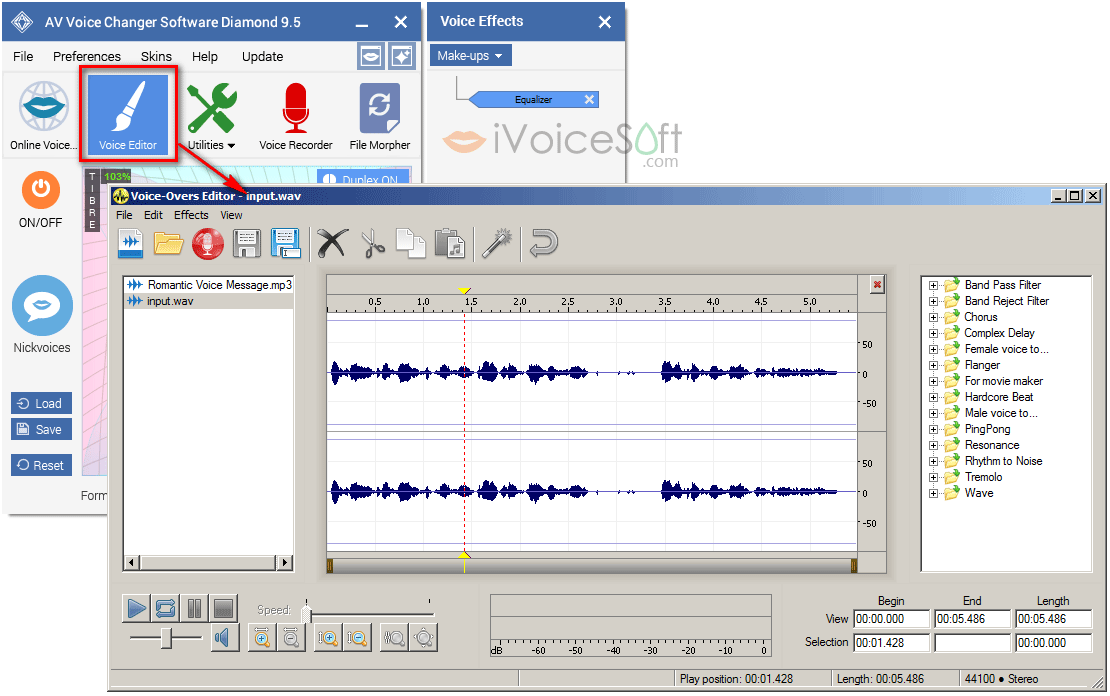Click the Load button
Viewport: 1110px width, 696px height.
41,403
